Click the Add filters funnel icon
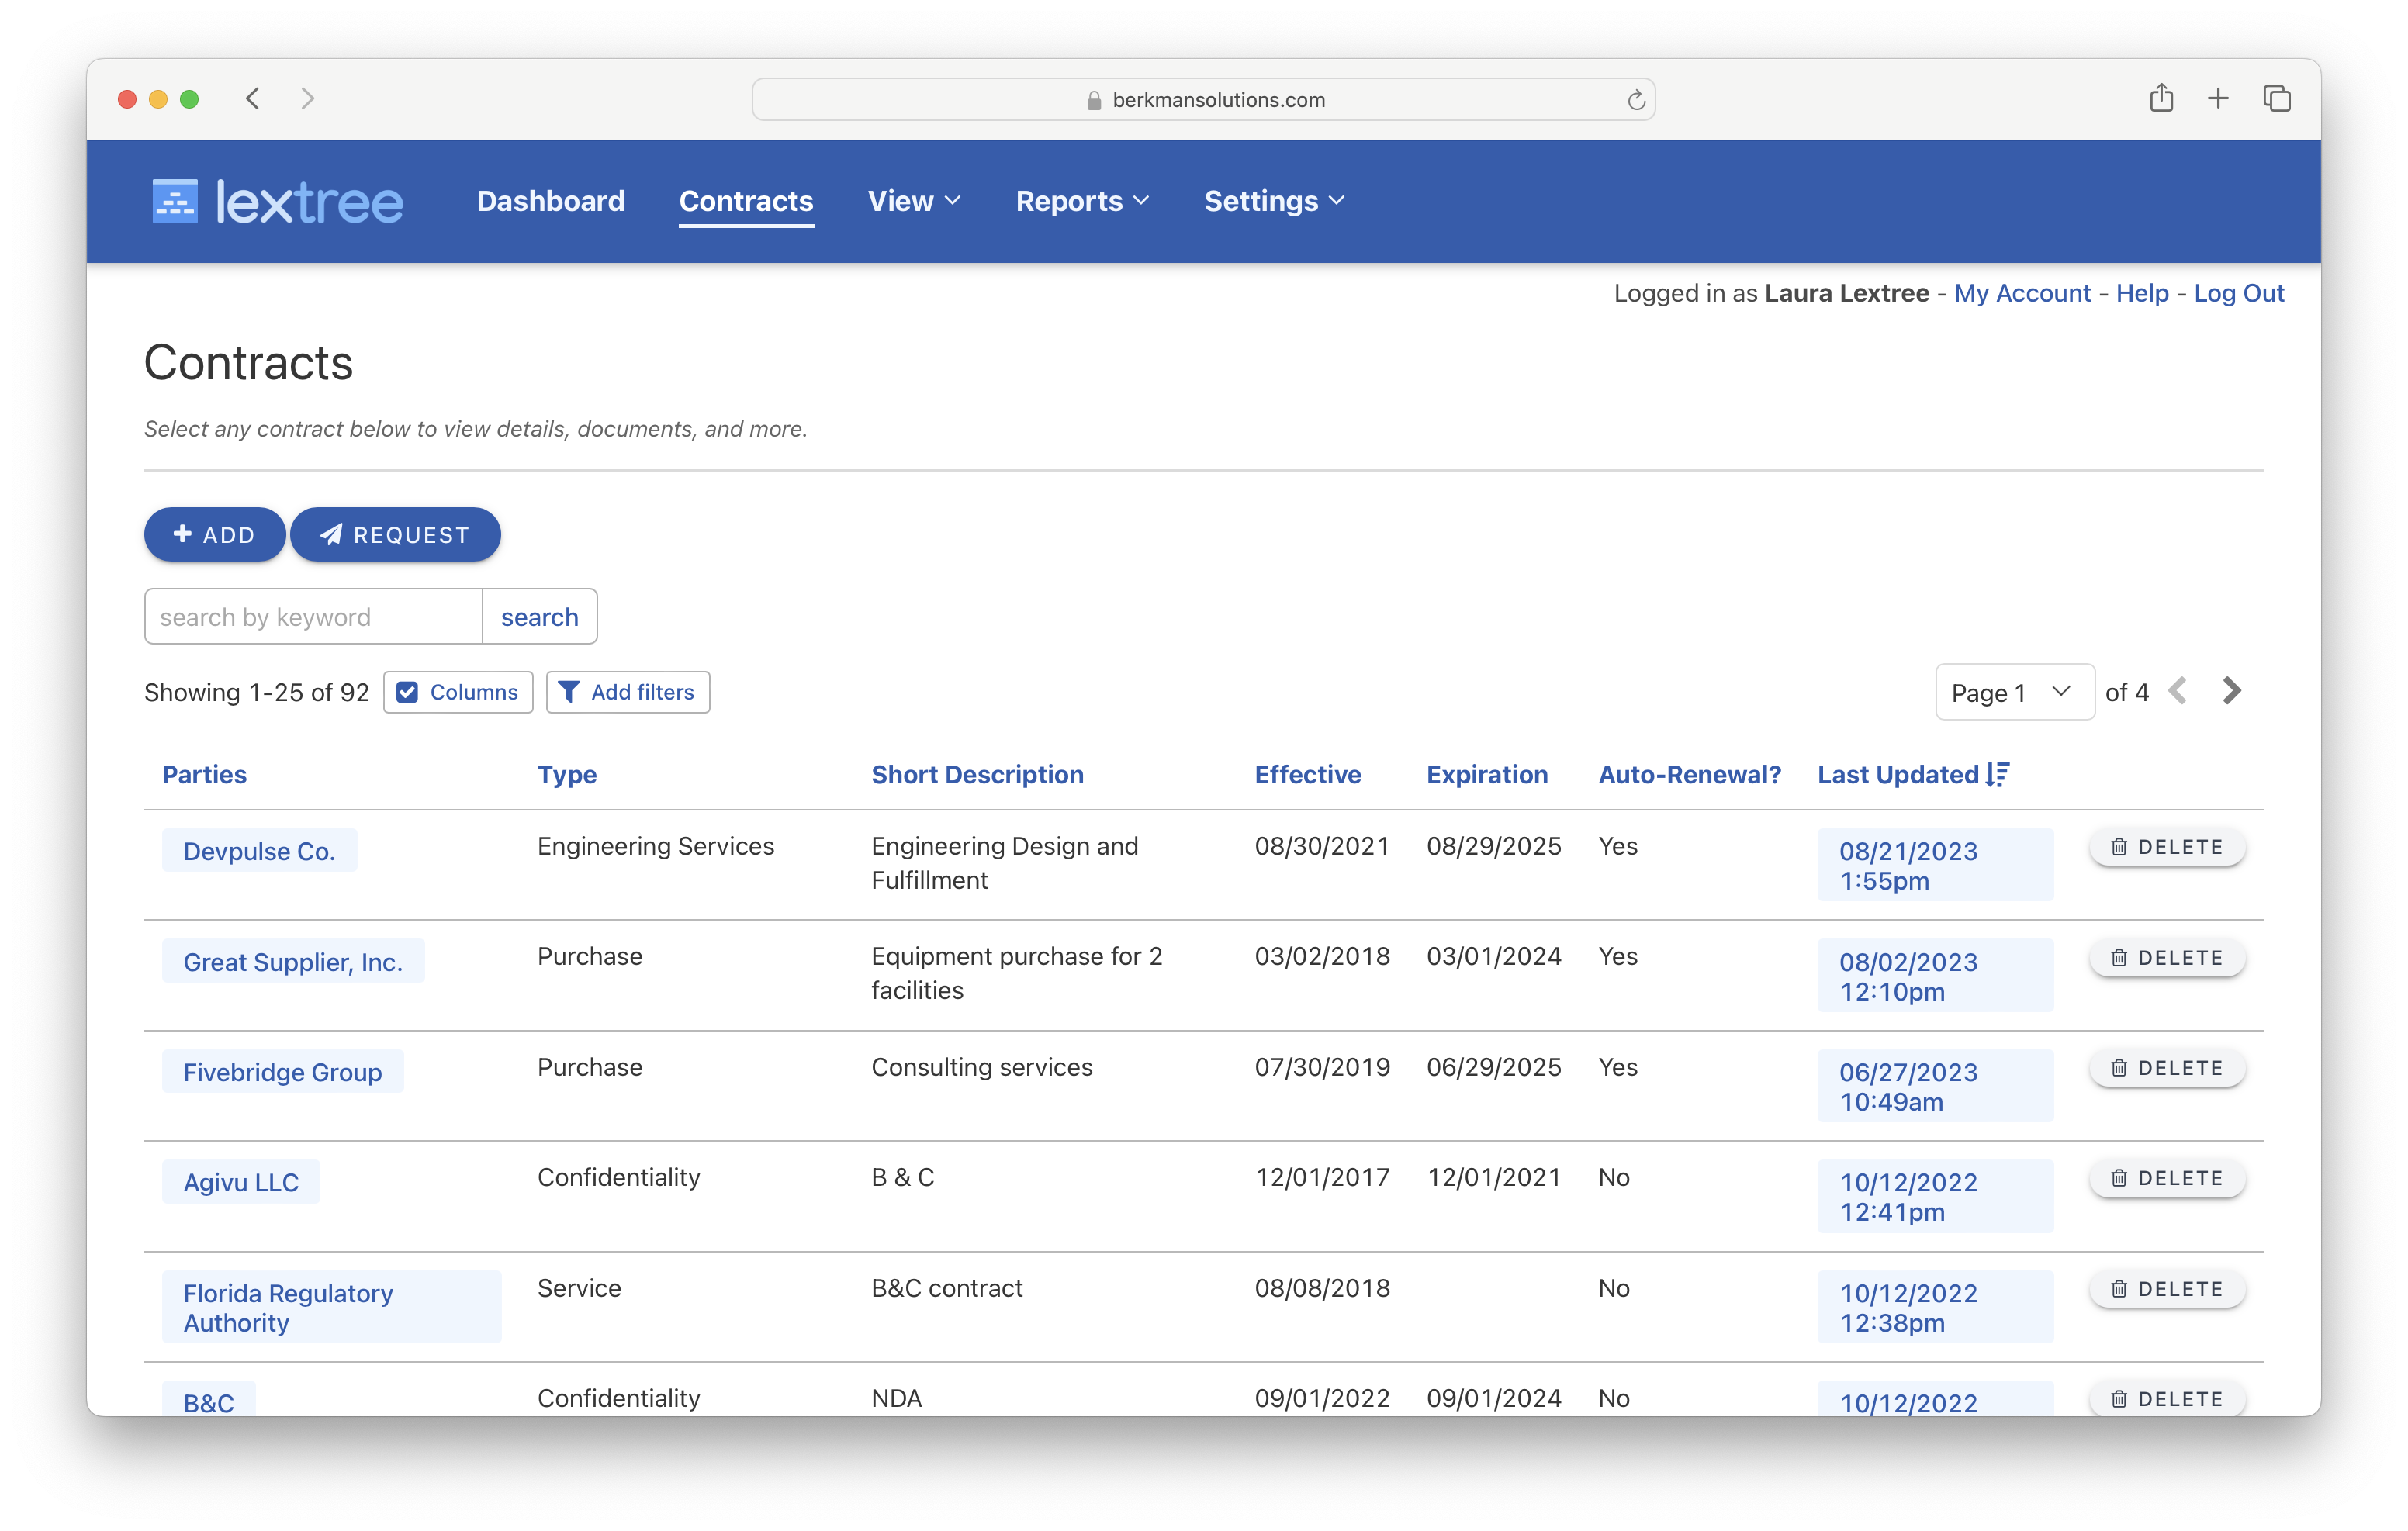This screenshot has height=1531, width=2408. click(569, 691)
